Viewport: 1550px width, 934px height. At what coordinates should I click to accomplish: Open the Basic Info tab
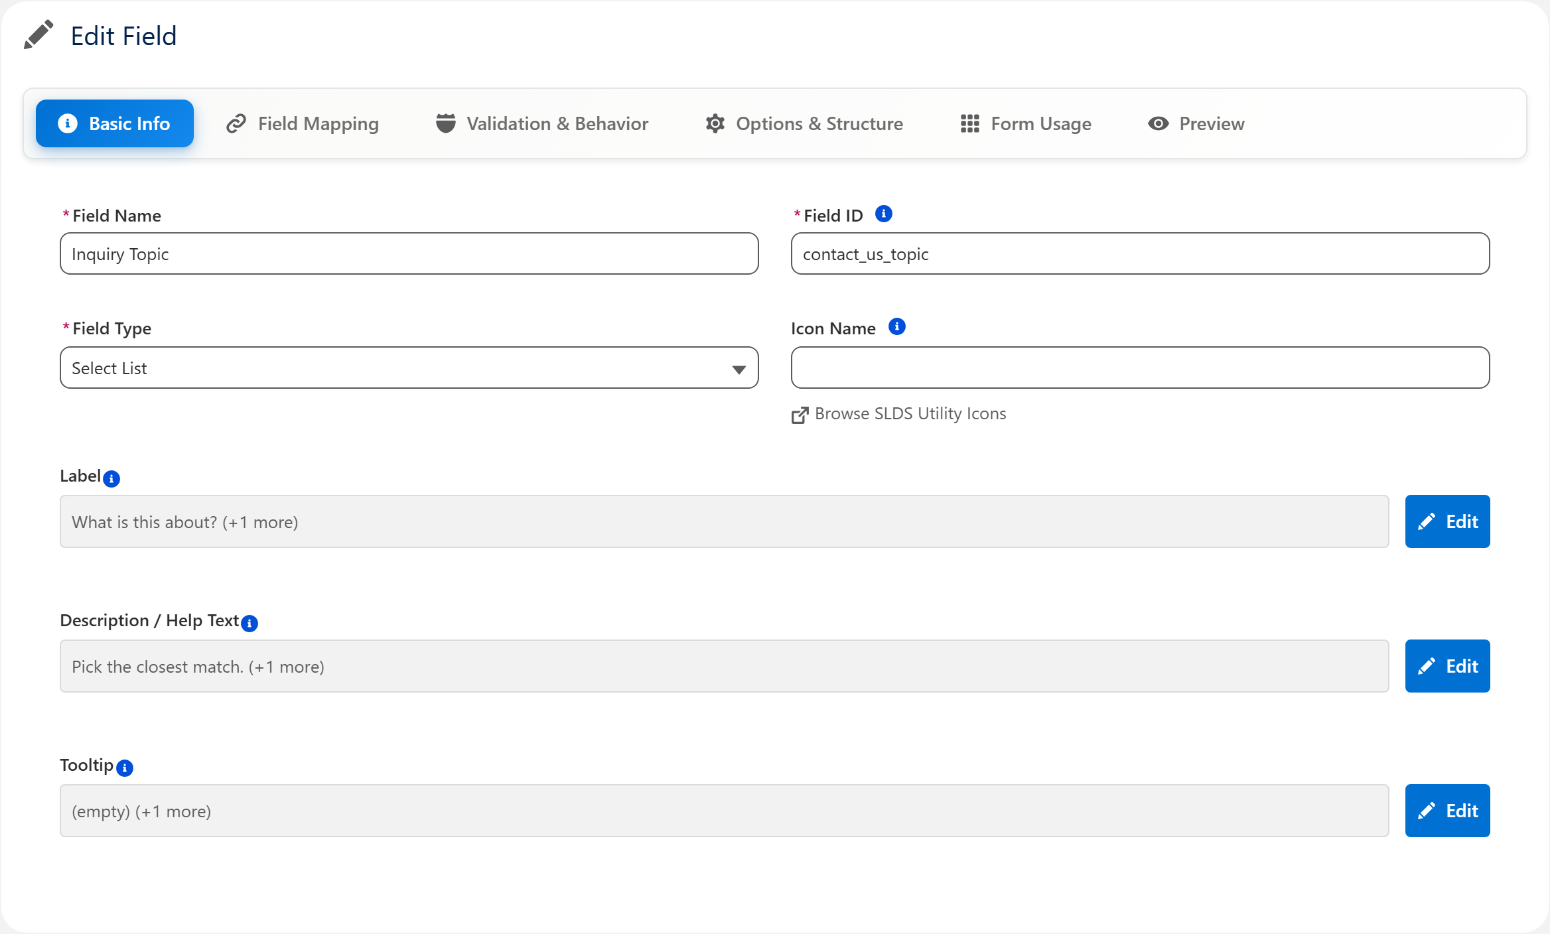(115, 123)
